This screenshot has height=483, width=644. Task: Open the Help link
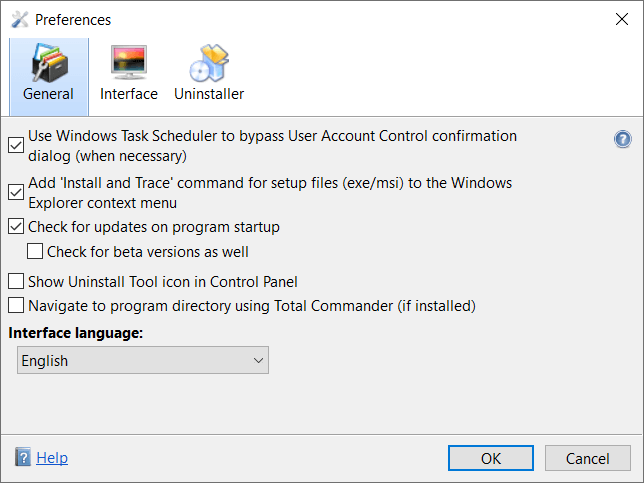click(x=52, y=458)
